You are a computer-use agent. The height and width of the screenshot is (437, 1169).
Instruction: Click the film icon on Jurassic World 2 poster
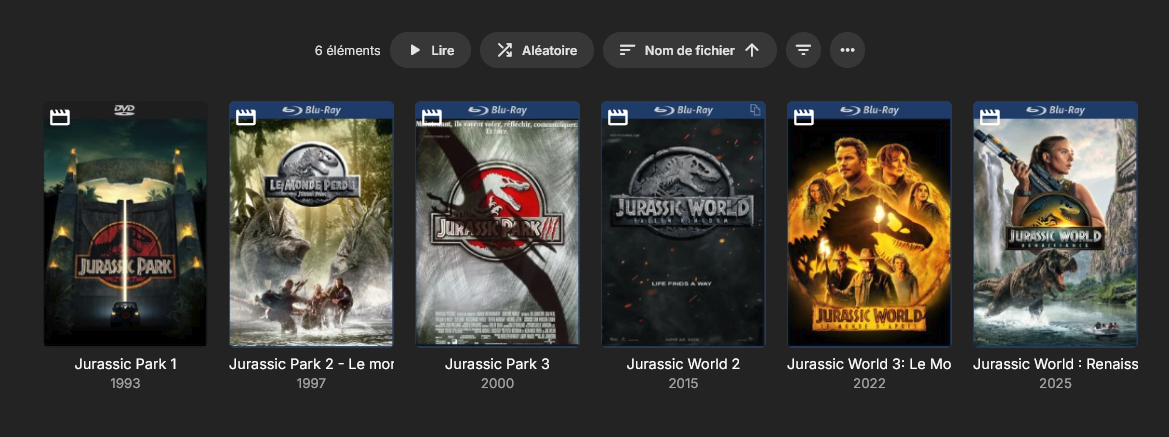click(618, 117)
